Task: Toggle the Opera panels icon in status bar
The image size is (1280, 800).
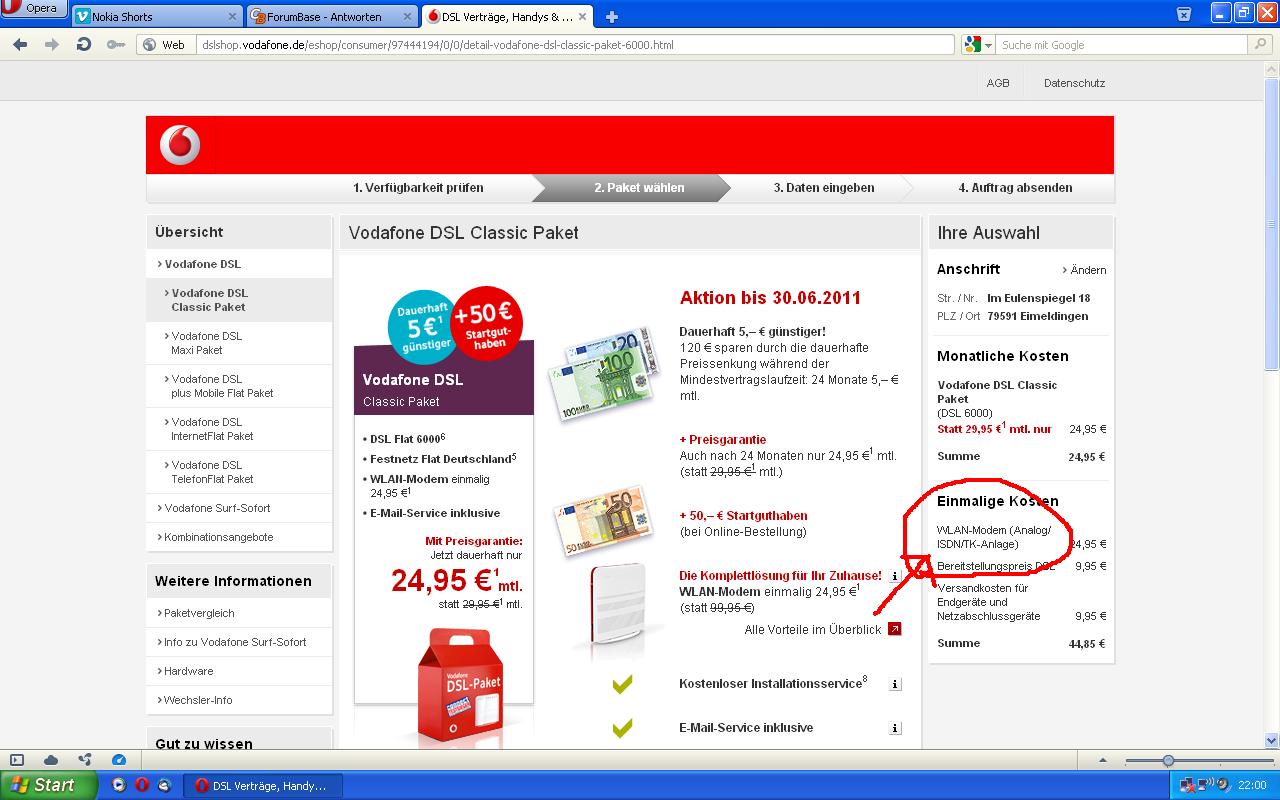Action: [17, 760]
